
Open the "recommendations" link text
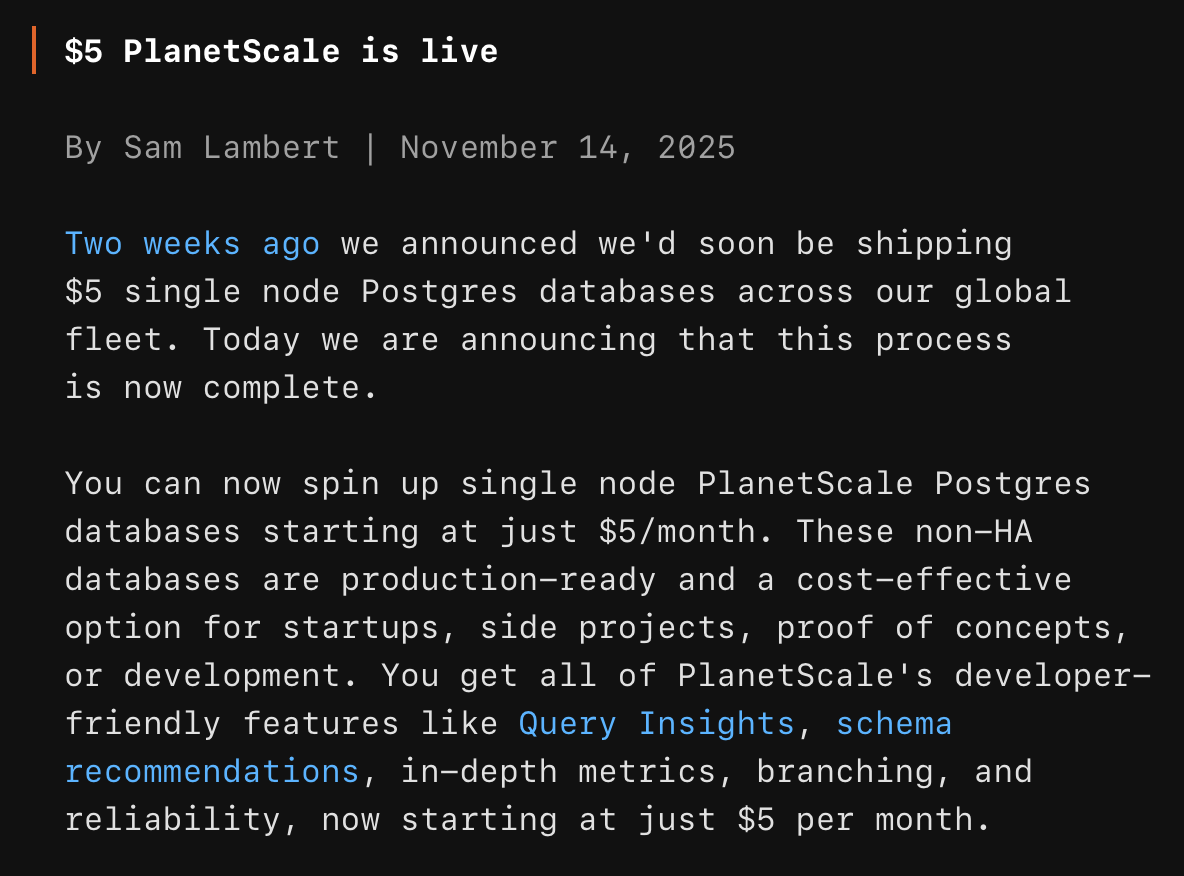(x=212, y=771)
